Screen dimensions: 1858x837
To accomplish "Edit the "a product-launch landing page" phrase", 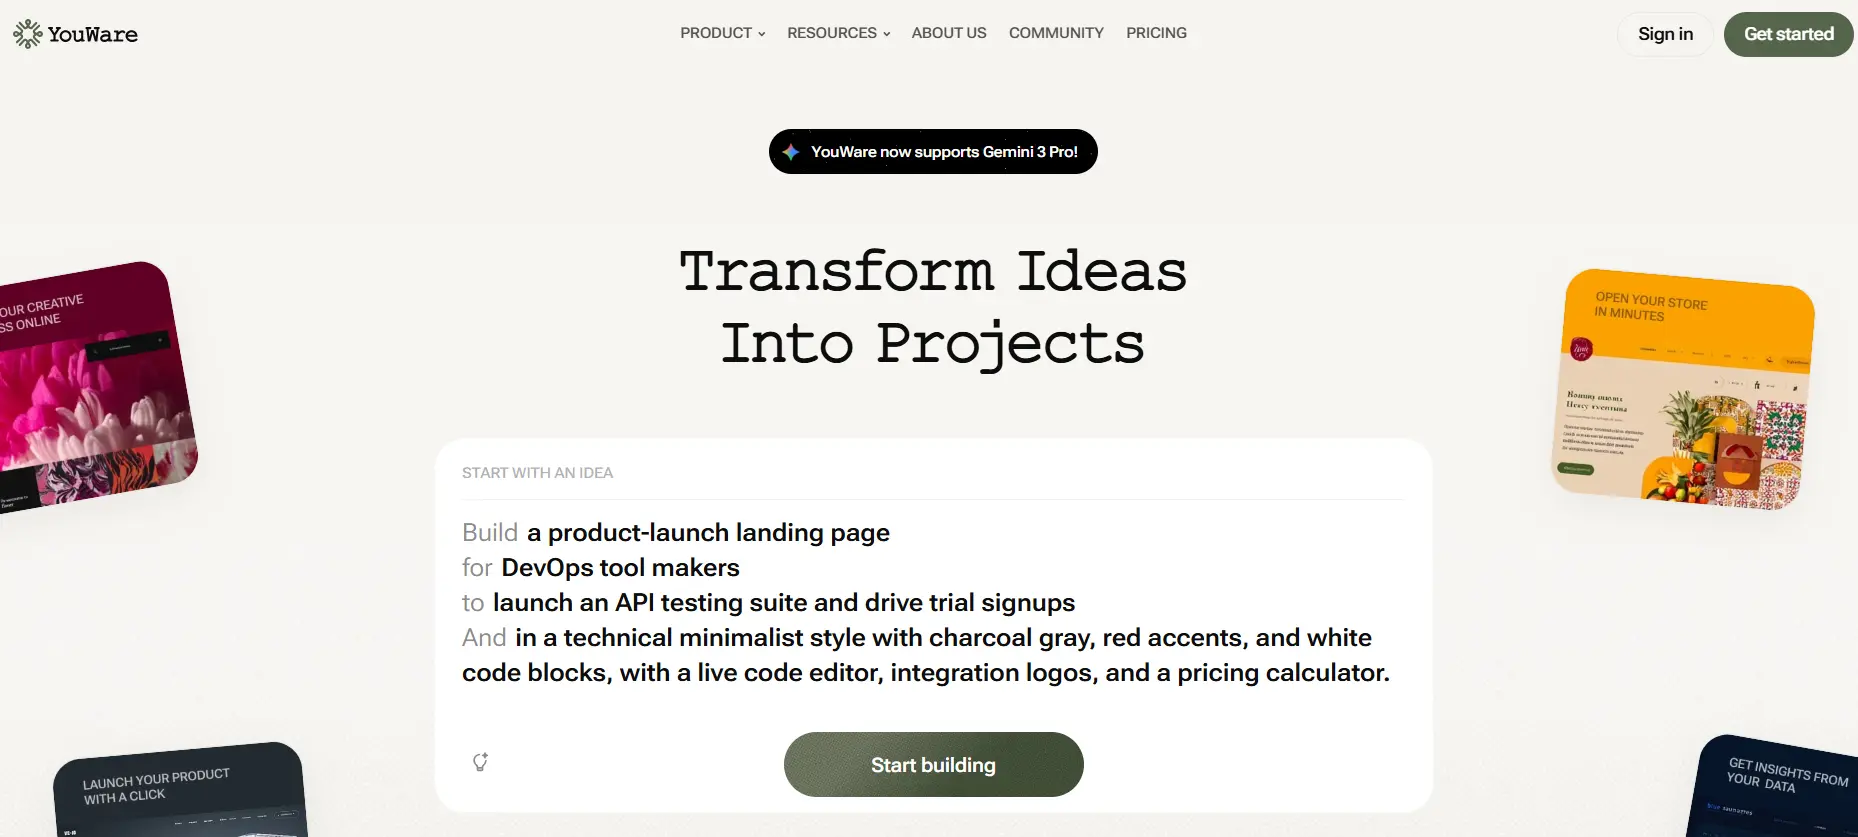I will (x=708, y=533).
